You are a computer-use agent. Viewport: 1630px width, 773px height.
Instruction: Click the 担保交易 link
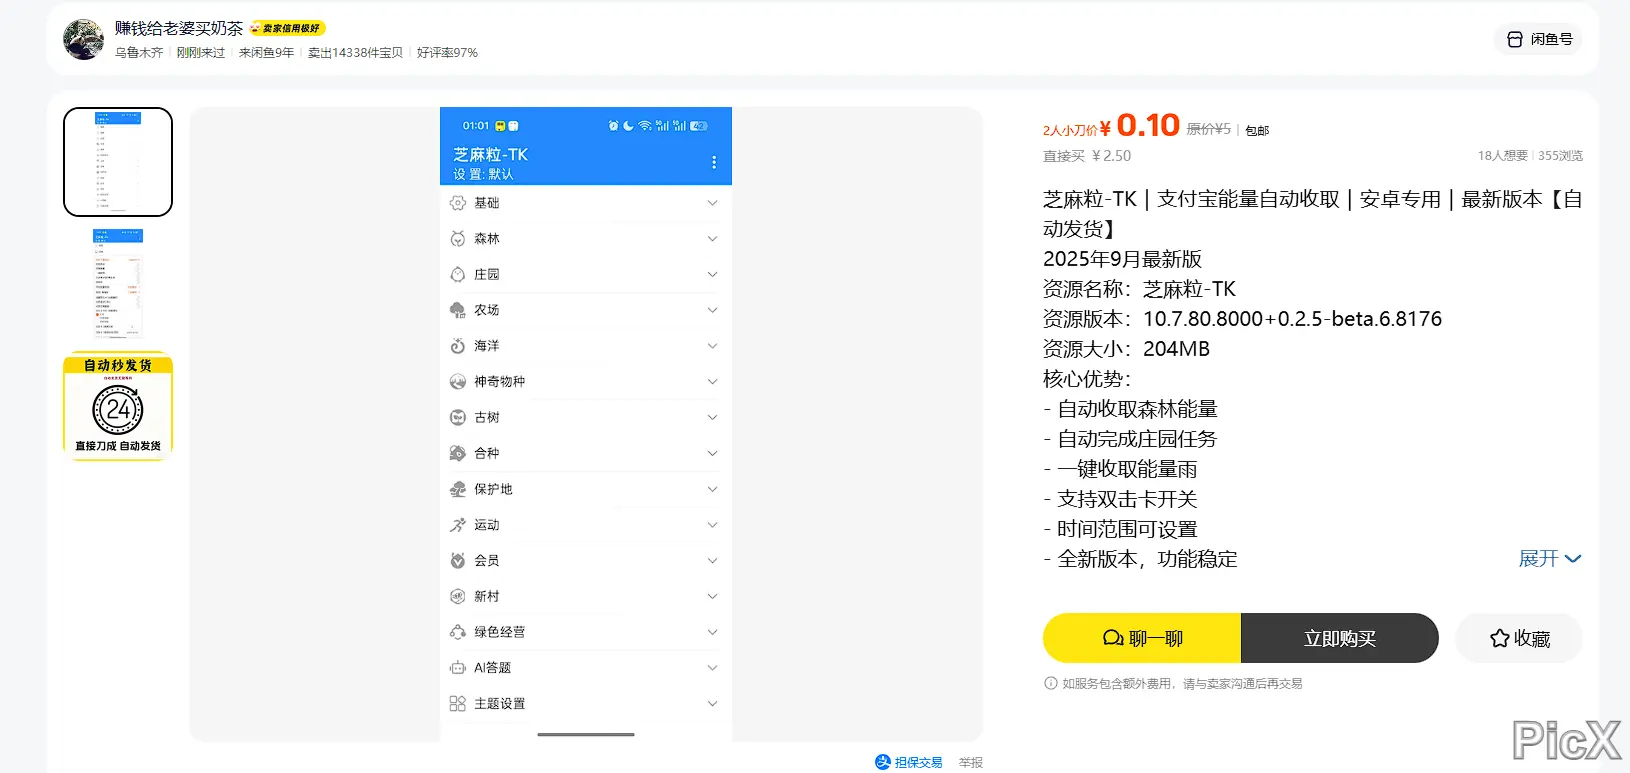click(919, 762)
